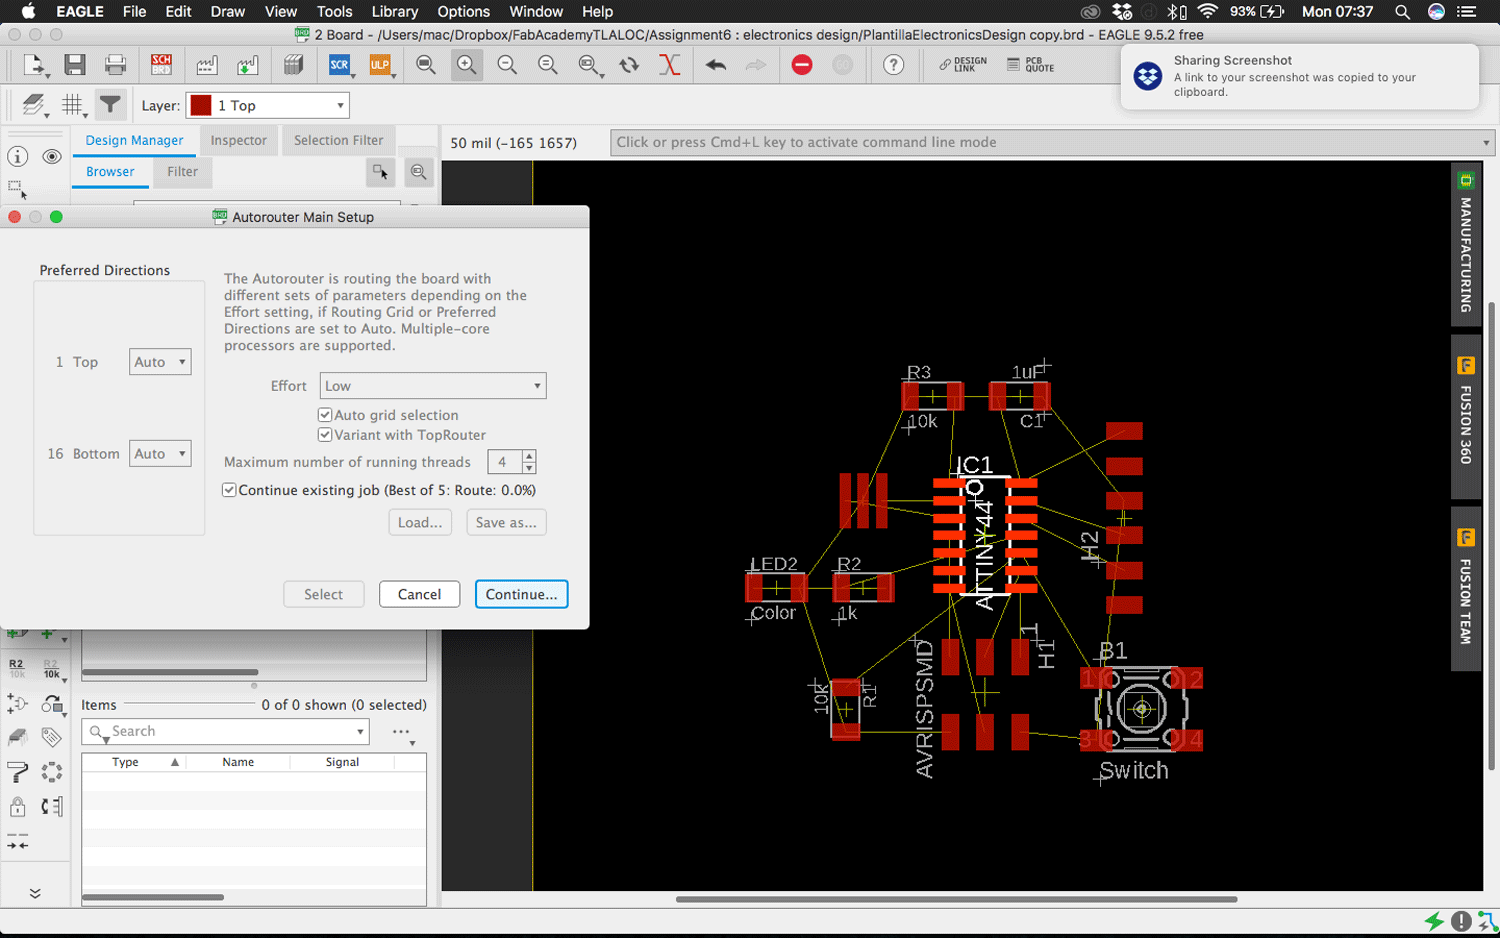Image resolution: width=1500 pixels, height=938 pixels.
Task: Open the MANUFACTURING side panel tab
Action: pyautogui.click(x=1466, y=246)
